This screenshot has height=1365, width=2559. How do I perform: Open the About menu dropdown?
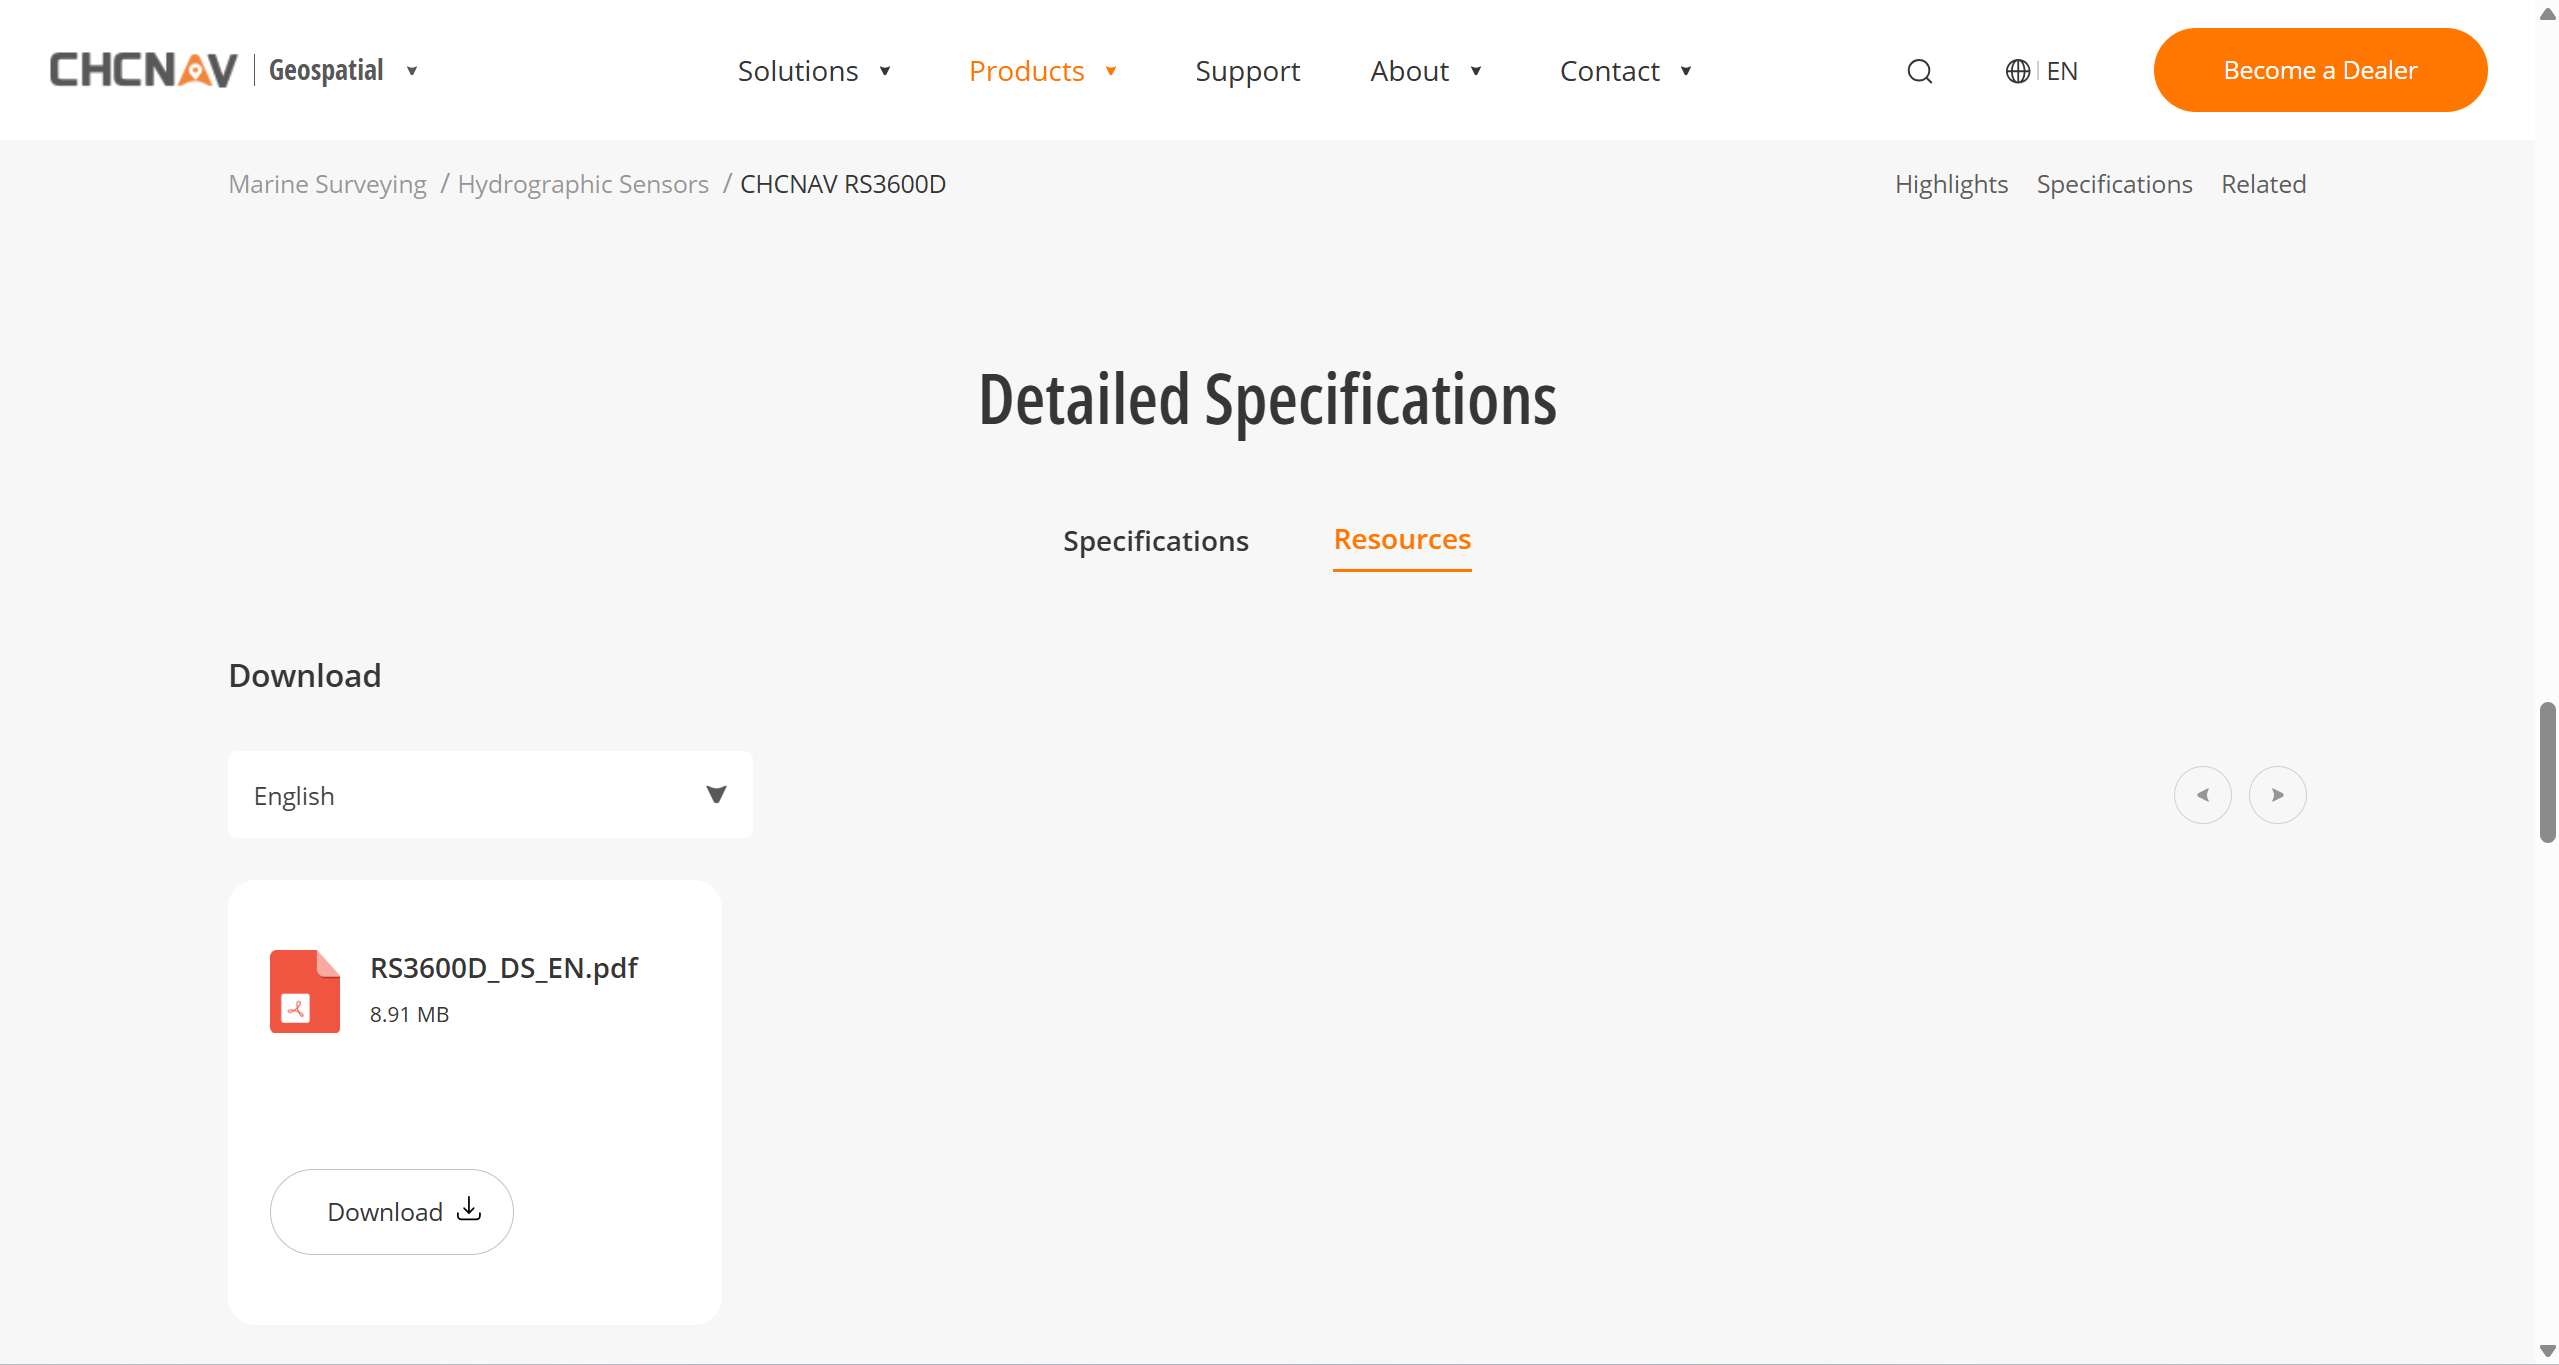[1425, 71]
